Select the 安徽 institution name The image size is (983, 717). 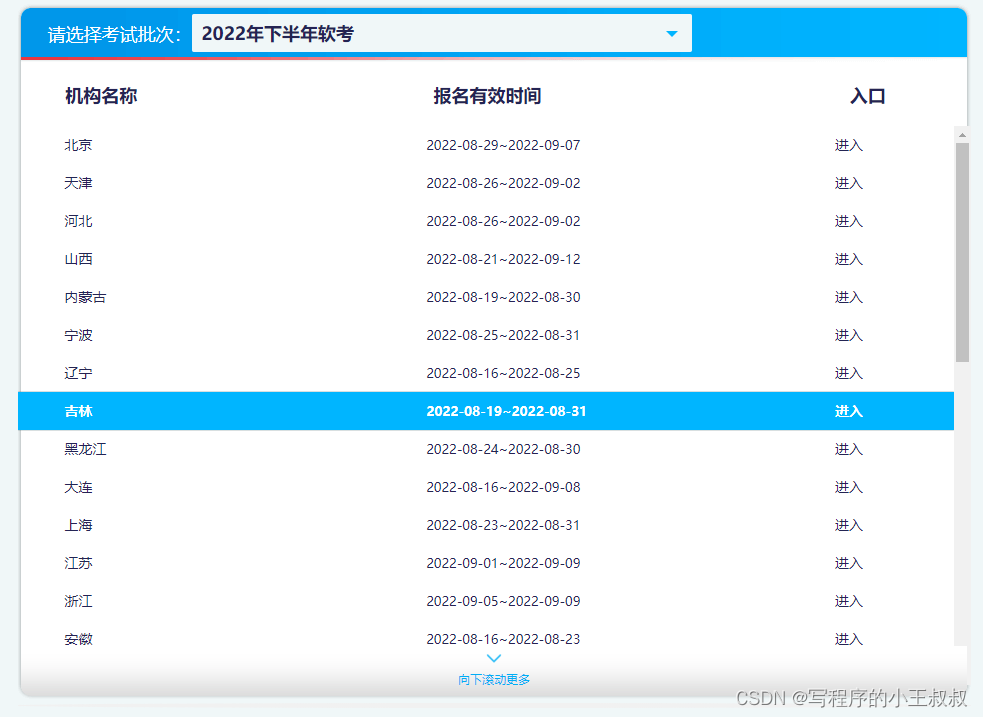click(78, 639)
